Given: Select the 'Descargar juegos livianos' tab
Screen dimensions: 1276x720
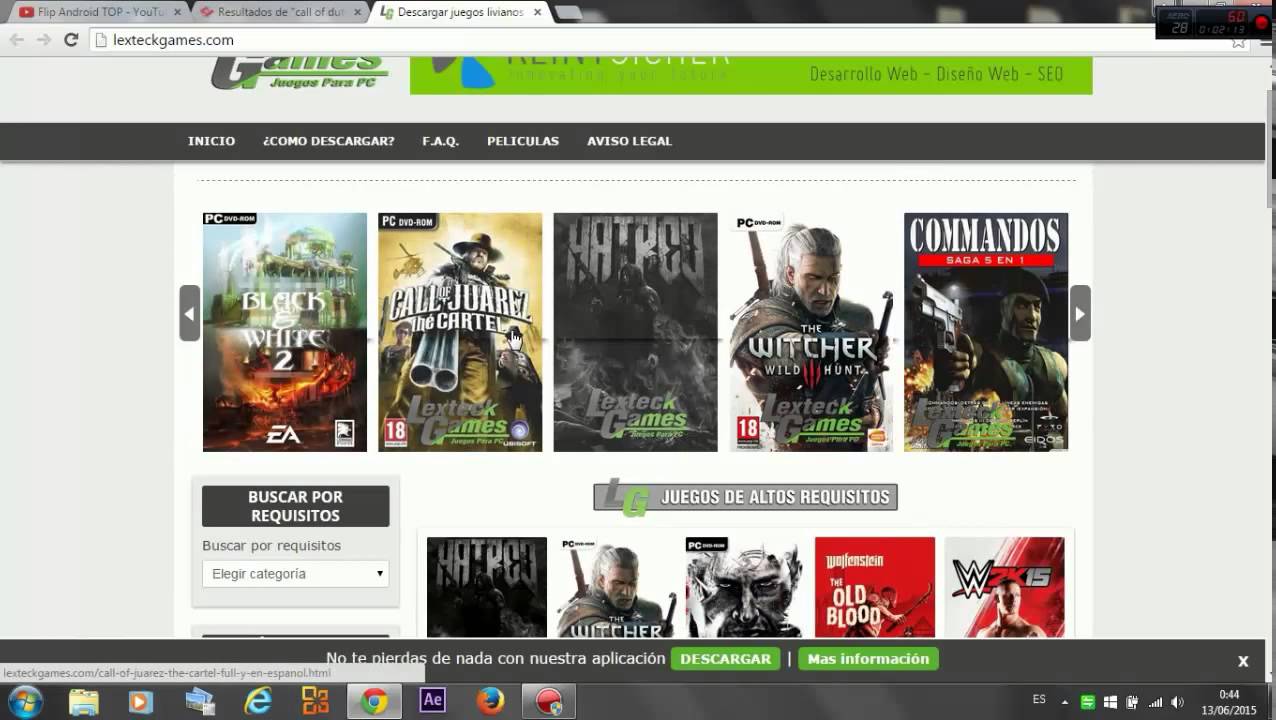Looking at the screenshot, I should (x=462, y=13).
